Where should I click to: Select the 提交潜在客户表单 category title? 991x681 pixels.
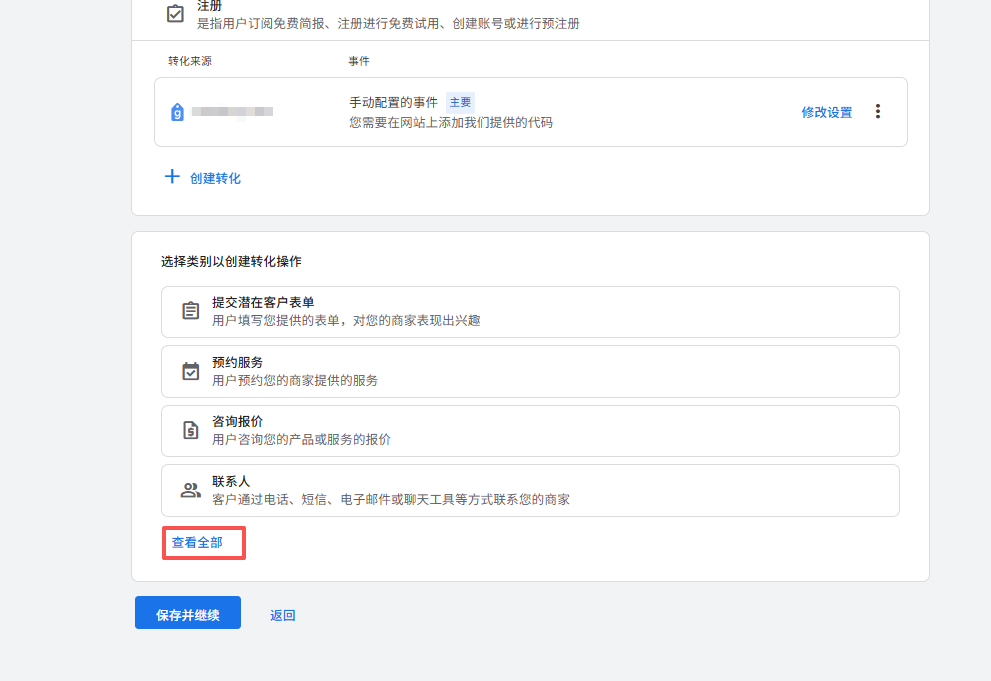[x=264, y=302]
